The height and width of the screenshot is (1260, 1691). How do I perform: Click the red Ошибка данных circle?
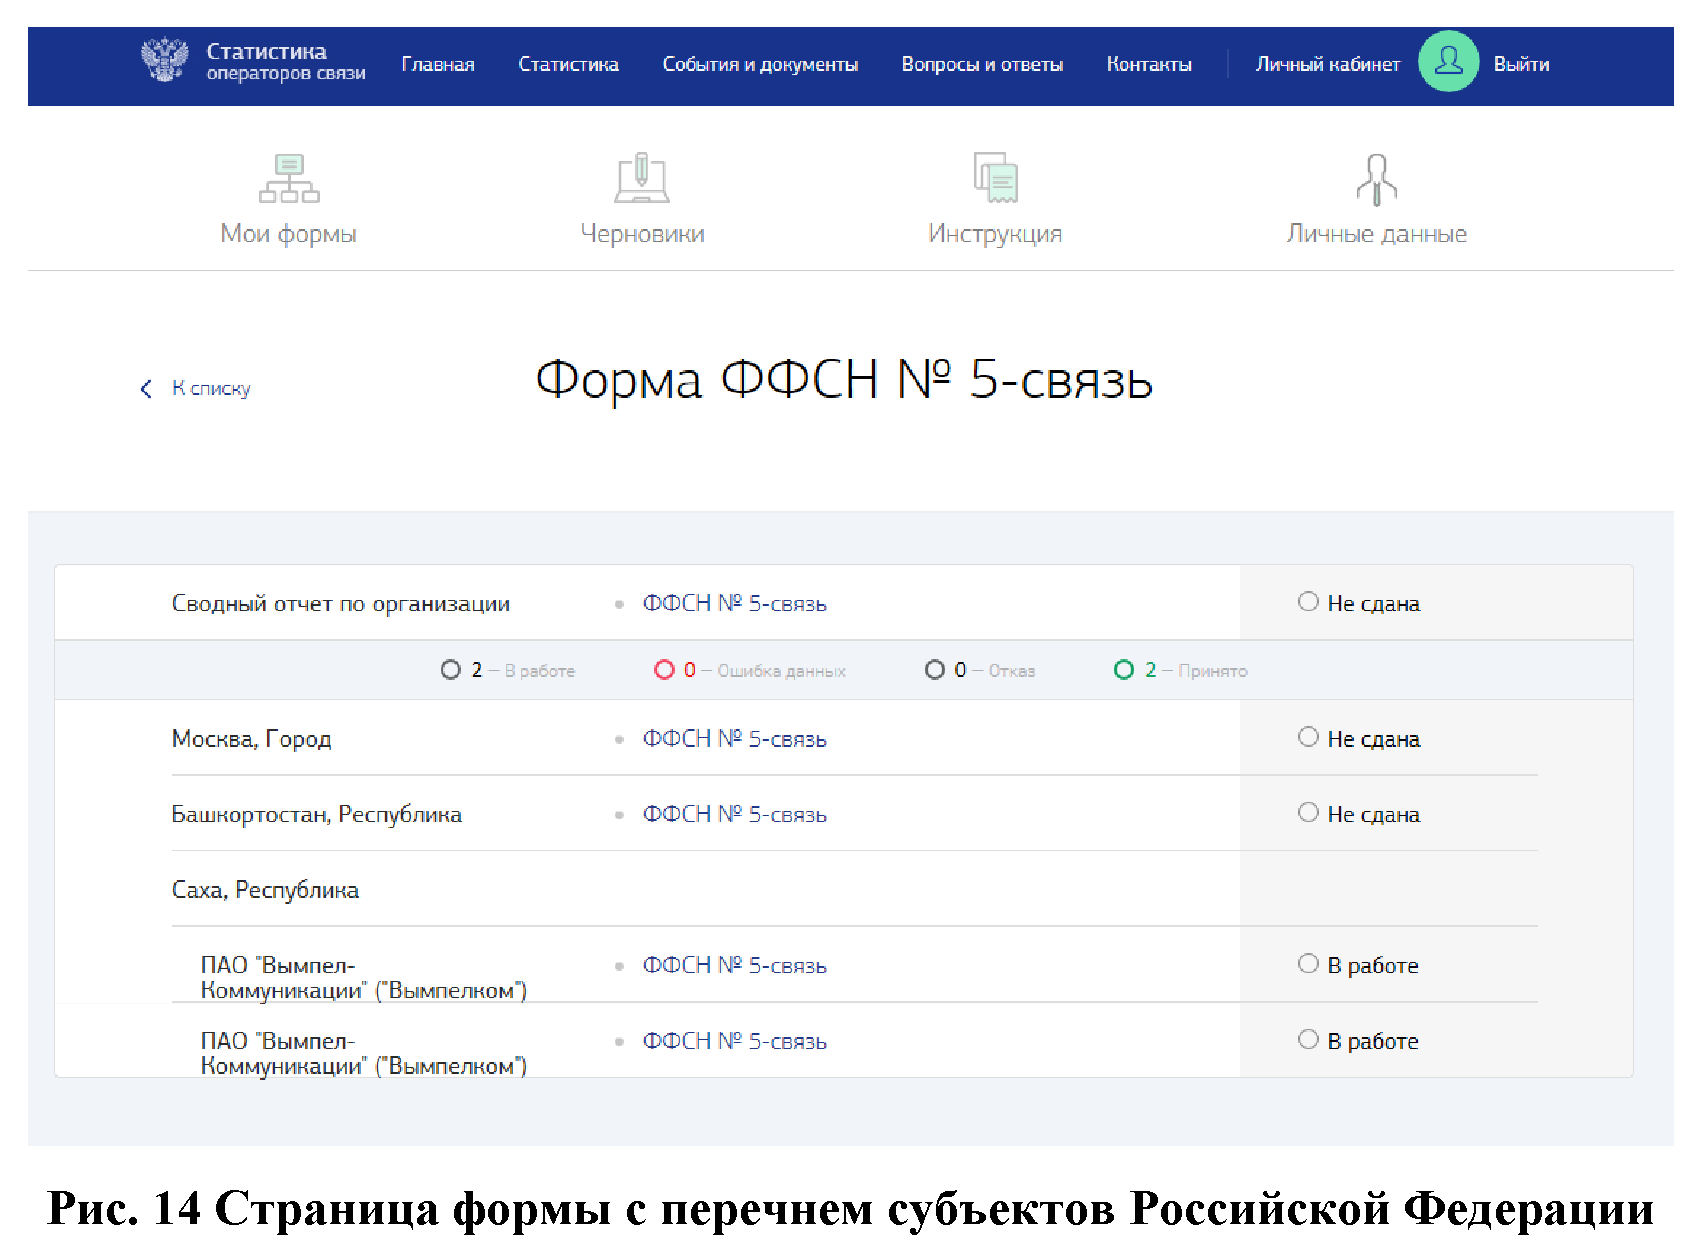(x=664, y=670)
